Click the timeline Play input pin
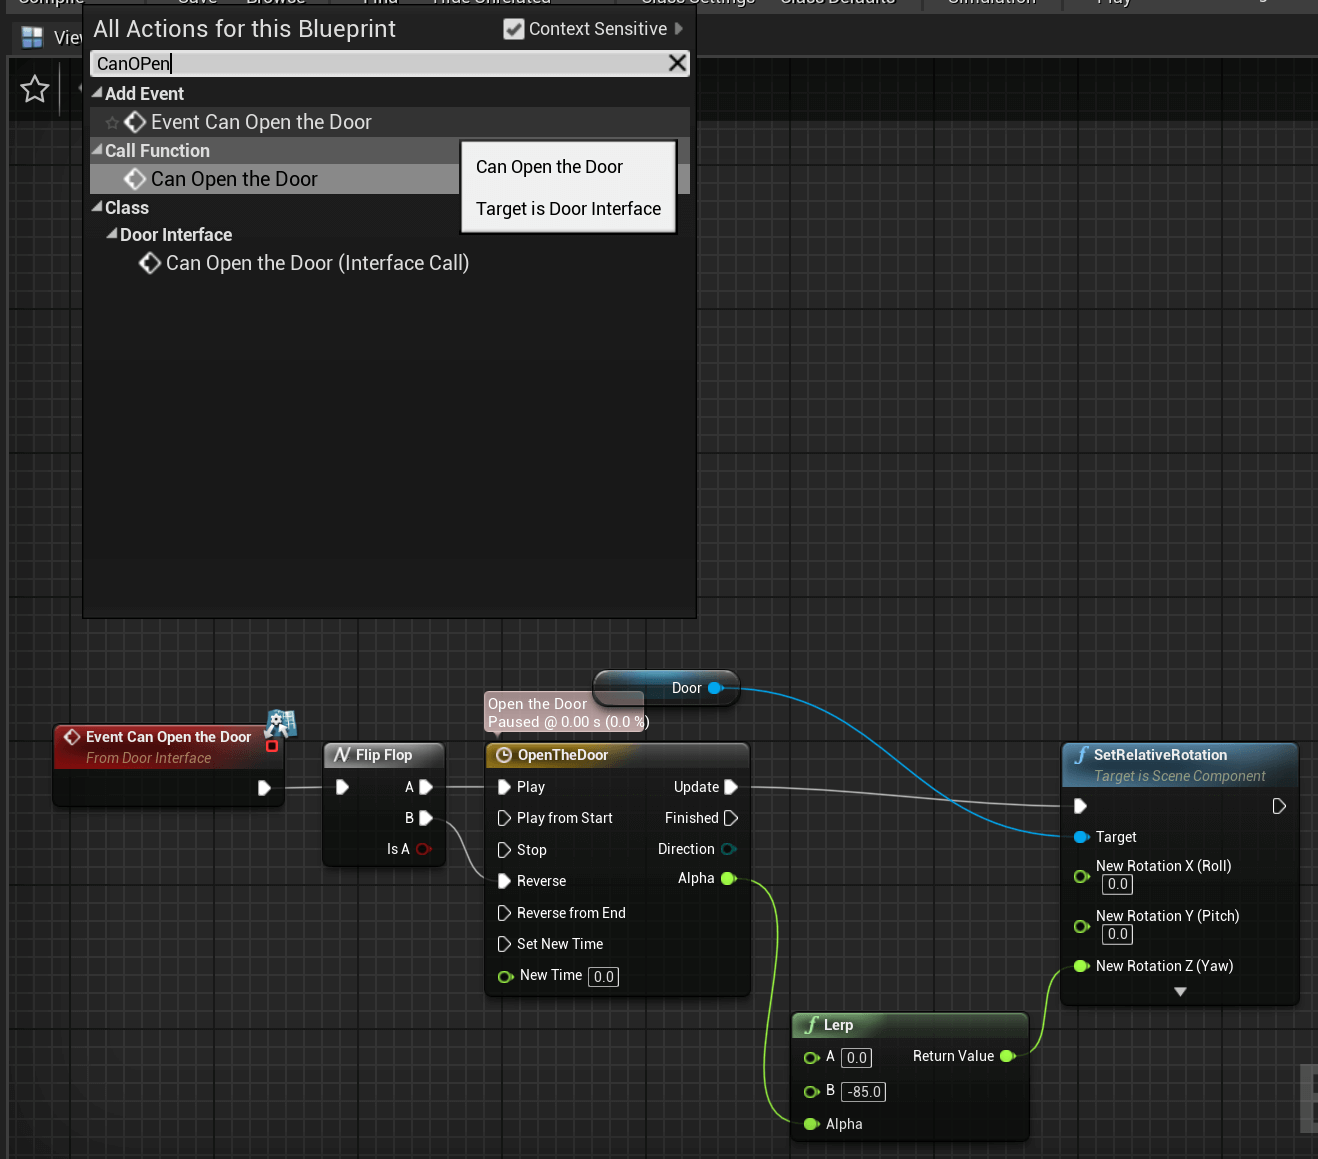 (x=505, y=787)
